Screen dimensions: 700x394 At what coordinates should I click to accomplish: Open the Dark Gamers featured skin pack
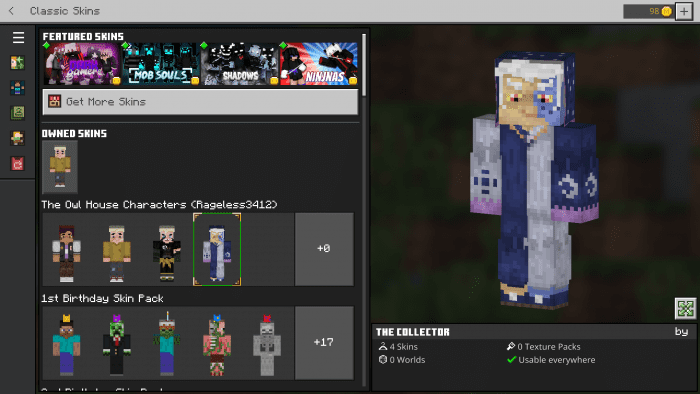coord(83,64)
